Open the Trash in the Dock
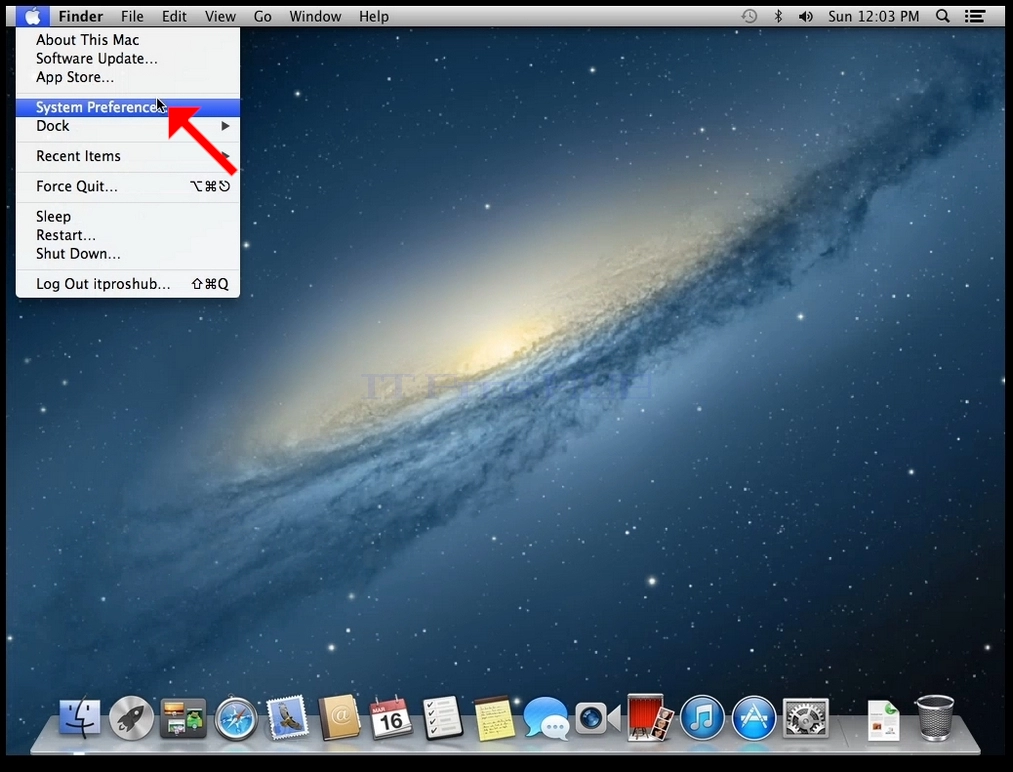 (935, 718)
